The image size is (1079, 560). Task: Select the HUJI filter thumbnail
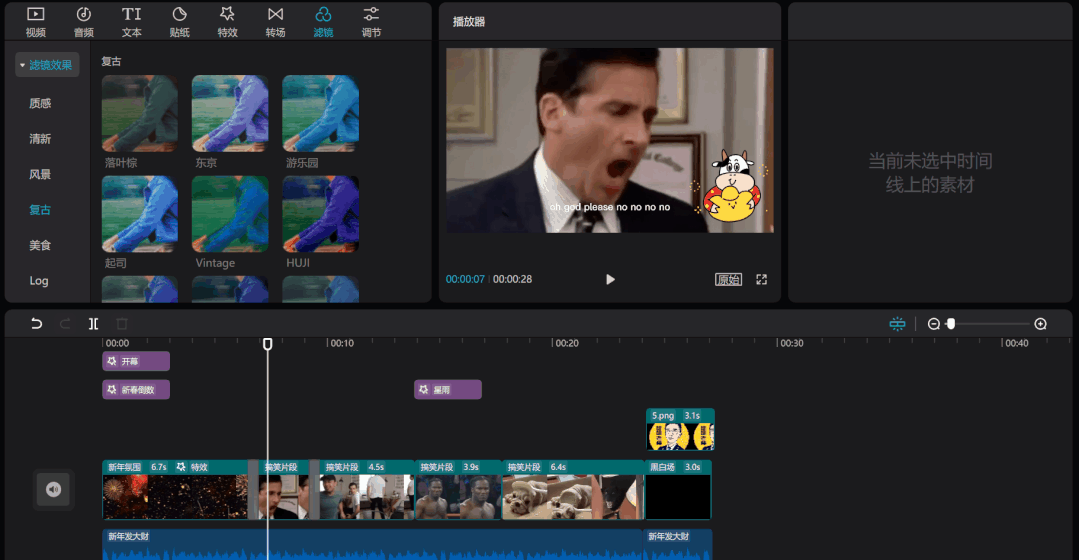320,214
